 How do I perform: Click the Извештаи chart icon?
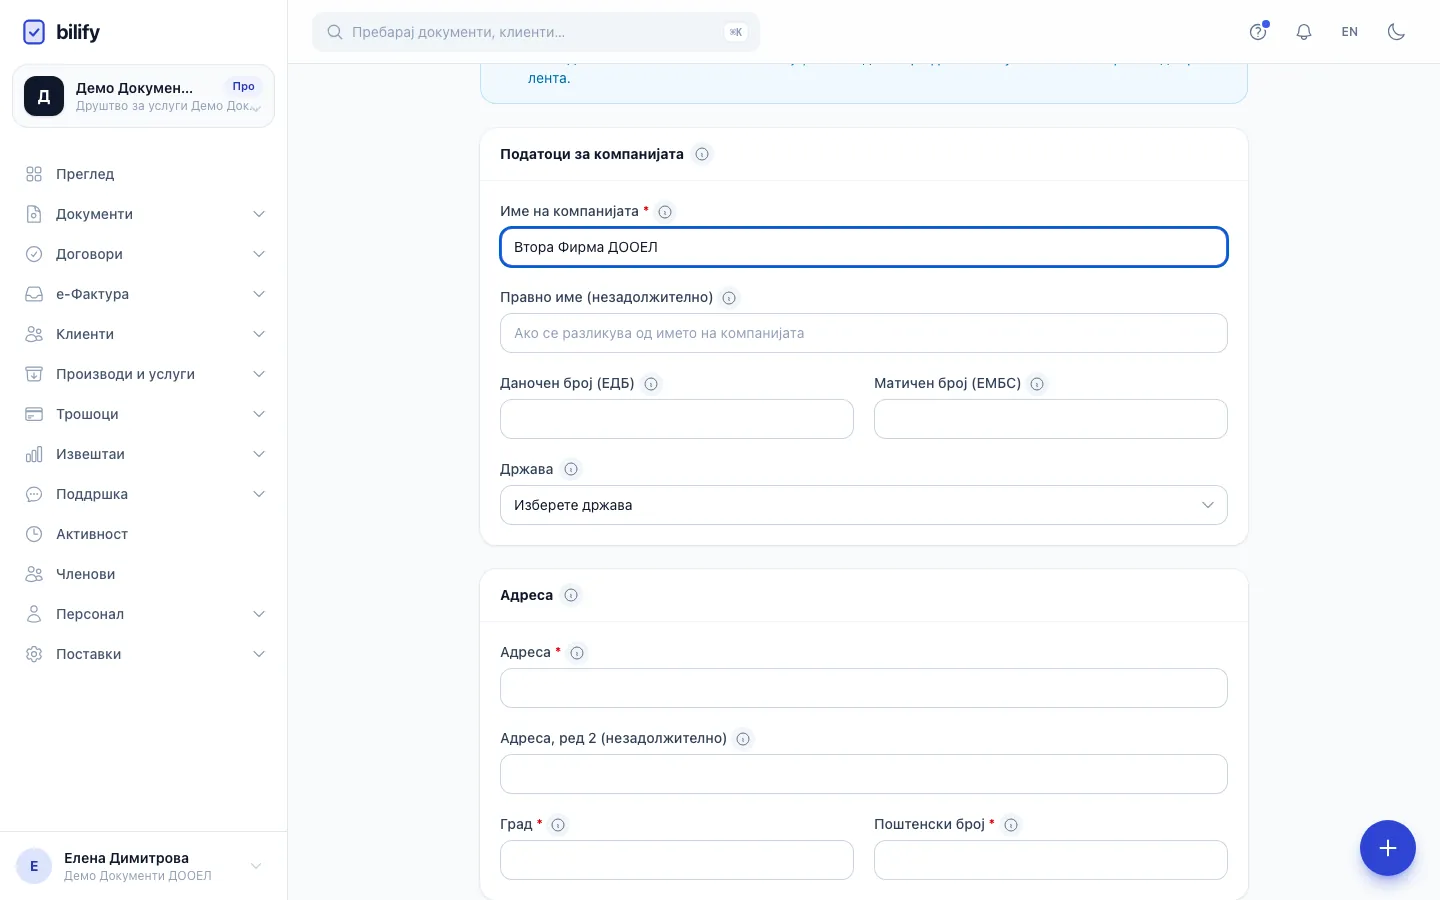[34, 454]
